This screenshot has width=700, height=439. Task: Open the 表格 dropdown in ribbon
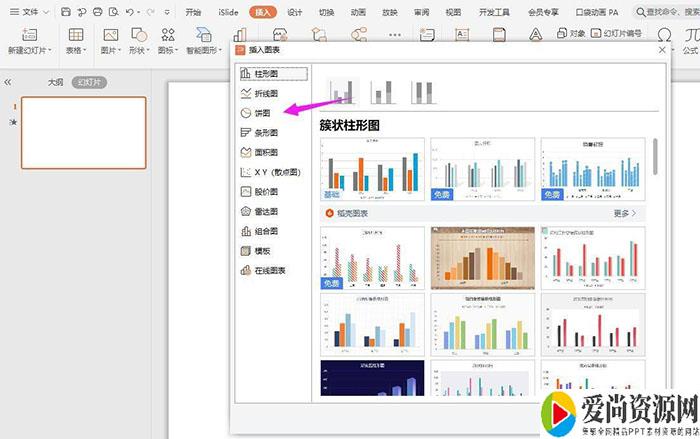(x=77, y=50)
